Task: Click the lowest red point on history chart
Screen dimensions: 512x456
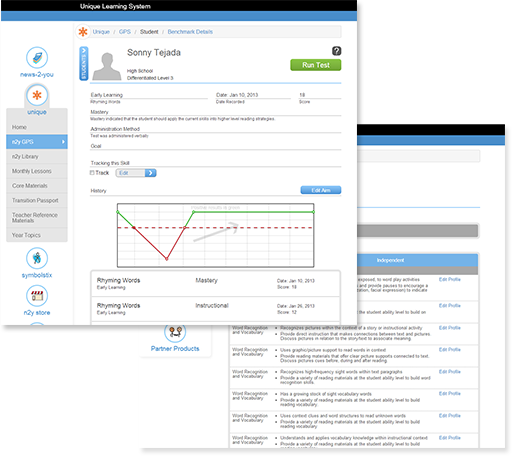Action: tap(167, 259)
